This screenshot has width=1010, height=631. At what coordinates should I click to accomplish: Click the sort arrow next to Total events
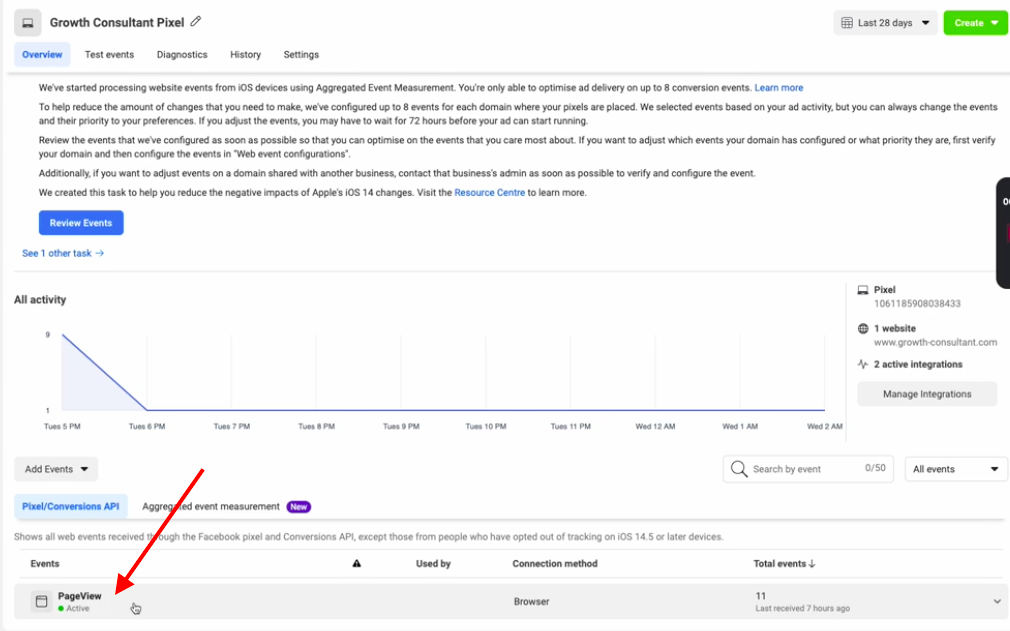click(x=812, y=563)
